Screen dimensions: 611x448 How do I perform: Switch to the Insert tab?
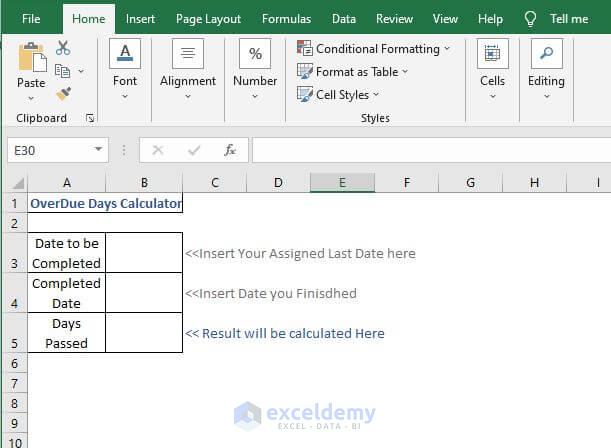point(140,19)
